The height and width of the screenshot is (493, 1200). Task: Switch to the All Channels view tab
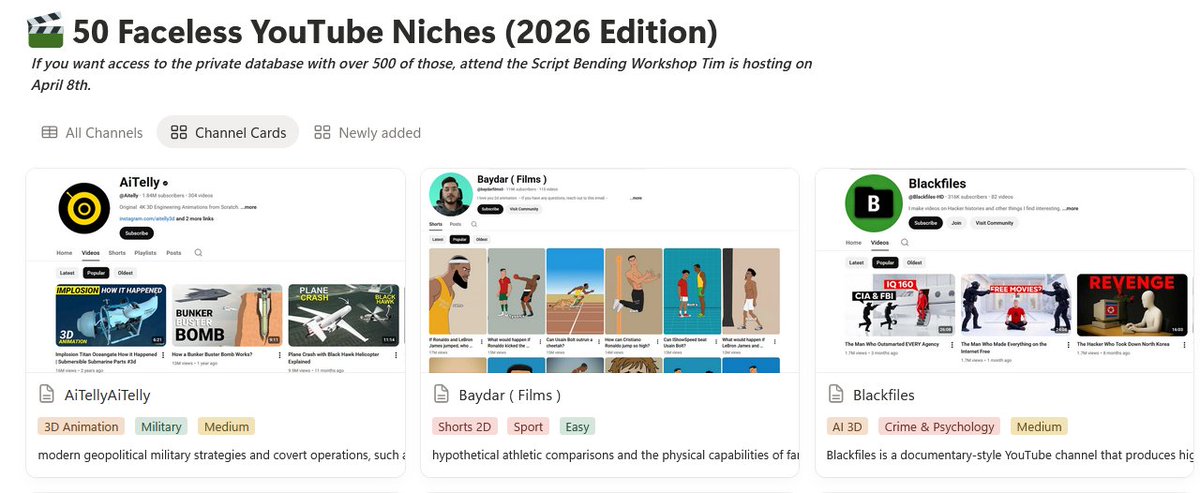[x=92, y=132]
